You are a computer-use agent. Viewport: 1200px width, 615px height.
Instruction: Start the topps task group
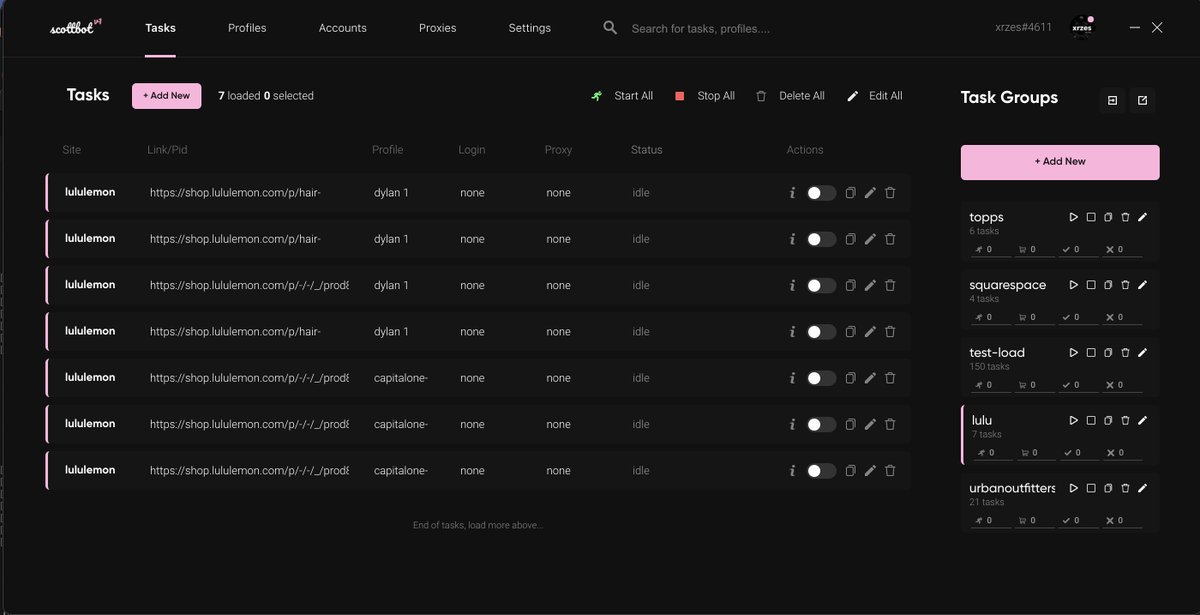pyautogui.click(x=1074, y=217)
